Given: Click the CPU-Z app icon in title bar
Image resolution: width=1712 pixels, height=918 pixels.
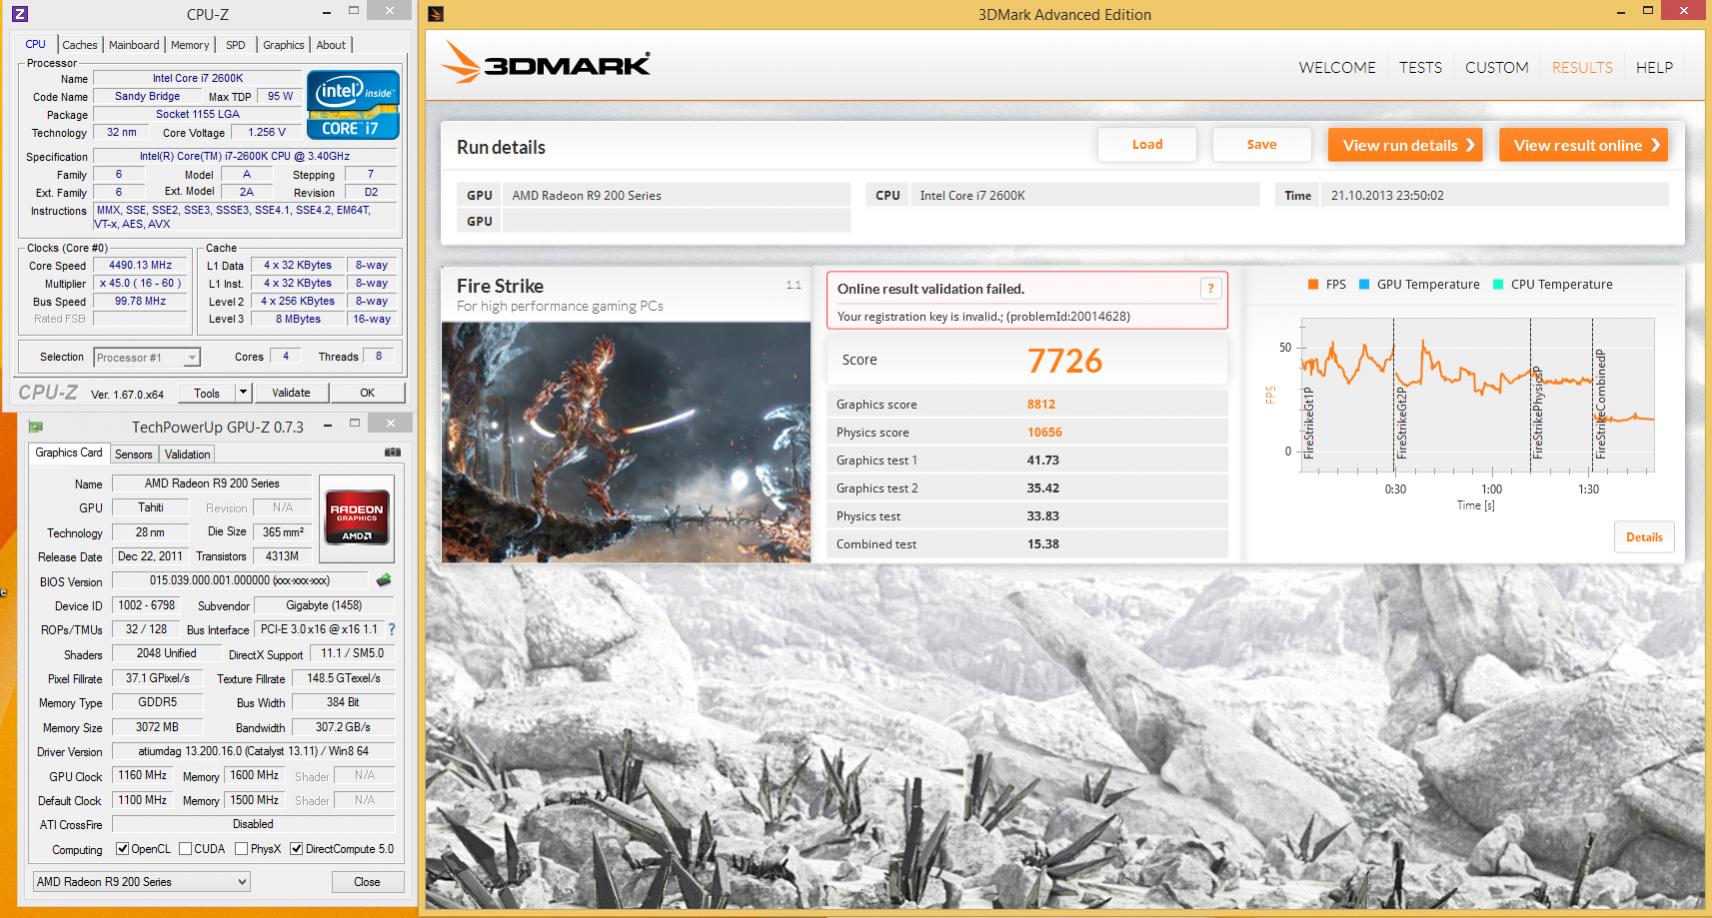Looking at the screenshot, I should [19, 14].
